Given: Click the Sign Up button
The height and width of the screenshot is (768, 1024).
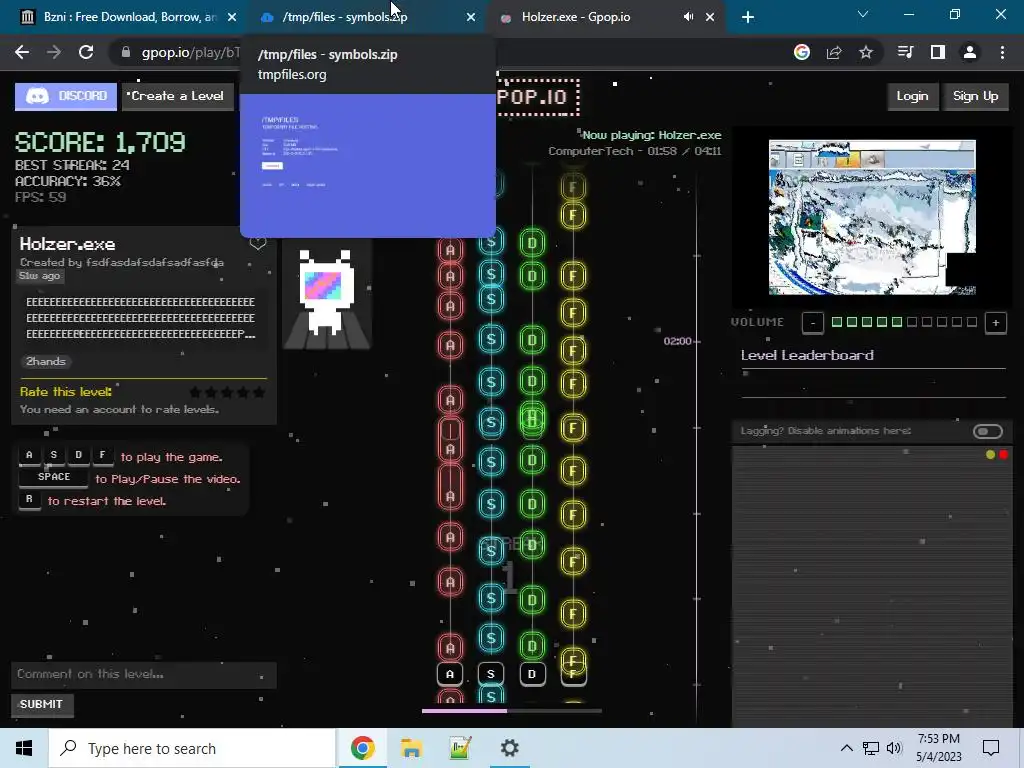Looking at the screenshot, I should click(x=975, y=96).
